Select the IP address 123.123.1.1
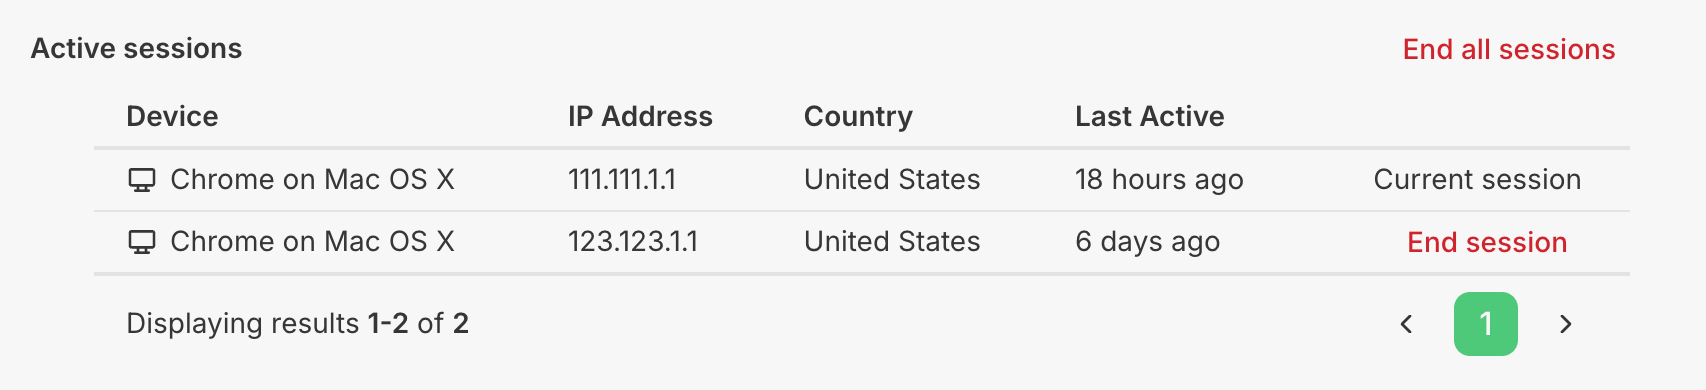Image resolution: width=1706 pixels, height=390 pixels. pos(633,241)
